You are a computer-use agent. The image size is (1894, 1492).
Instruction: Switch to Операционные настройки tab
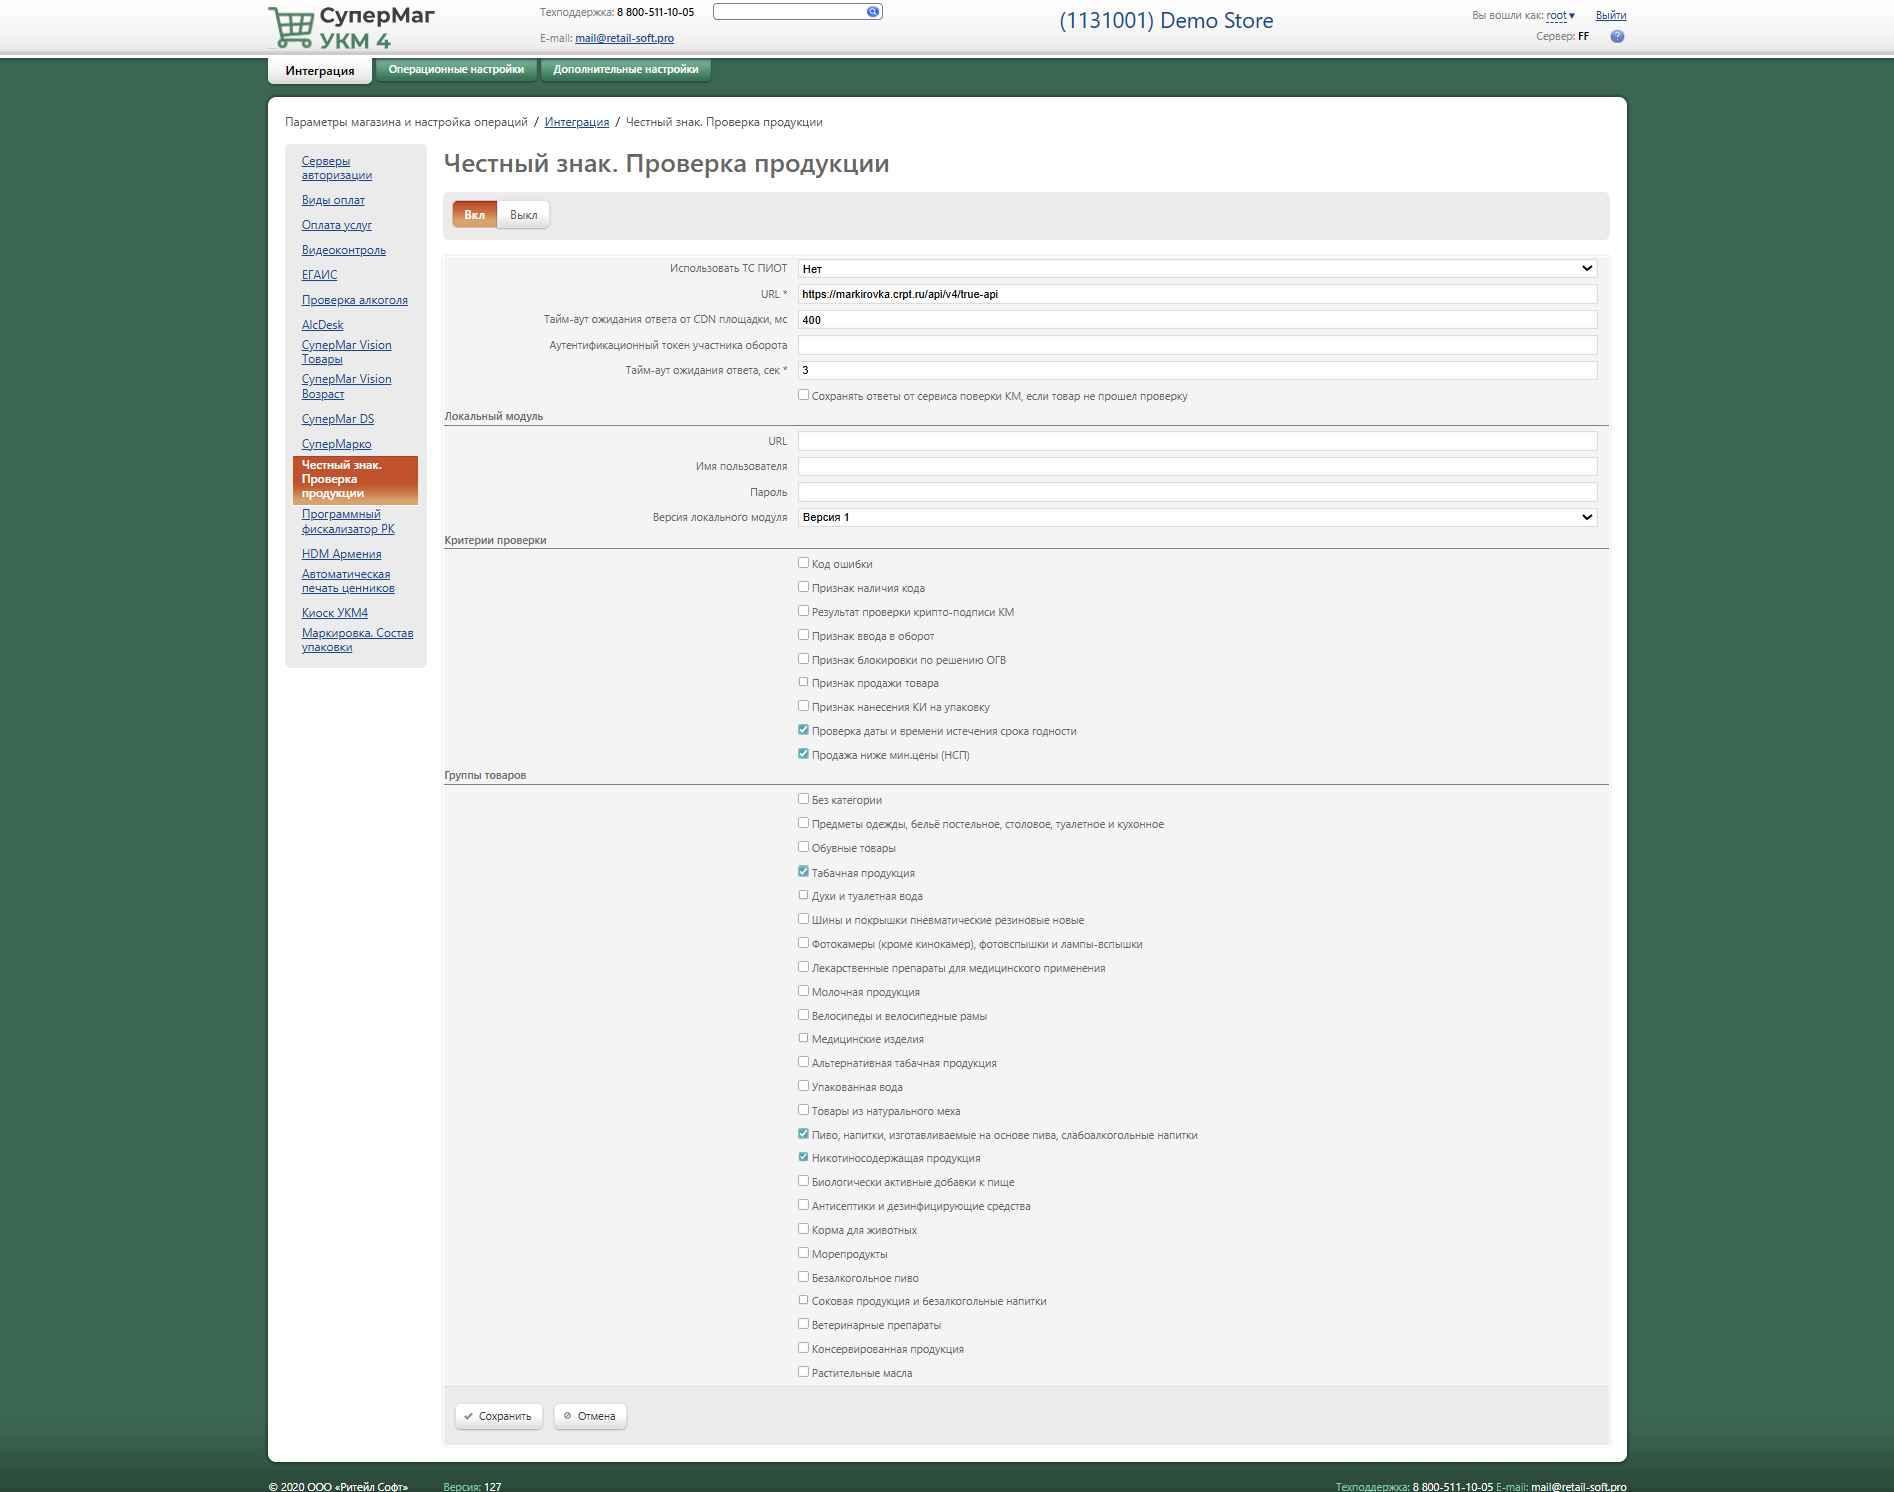(456, 70)
